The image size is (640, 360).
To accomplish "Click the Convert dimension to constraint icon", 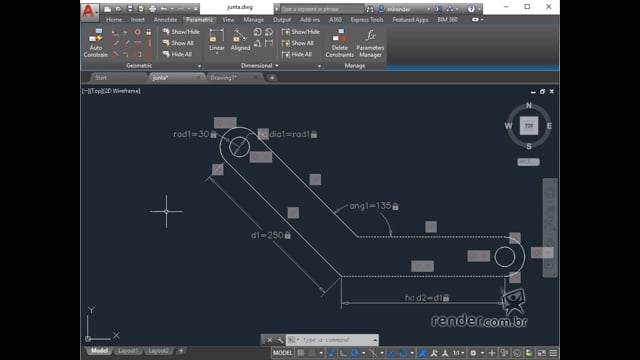I will pyautogui.click(x=269, y=43).
